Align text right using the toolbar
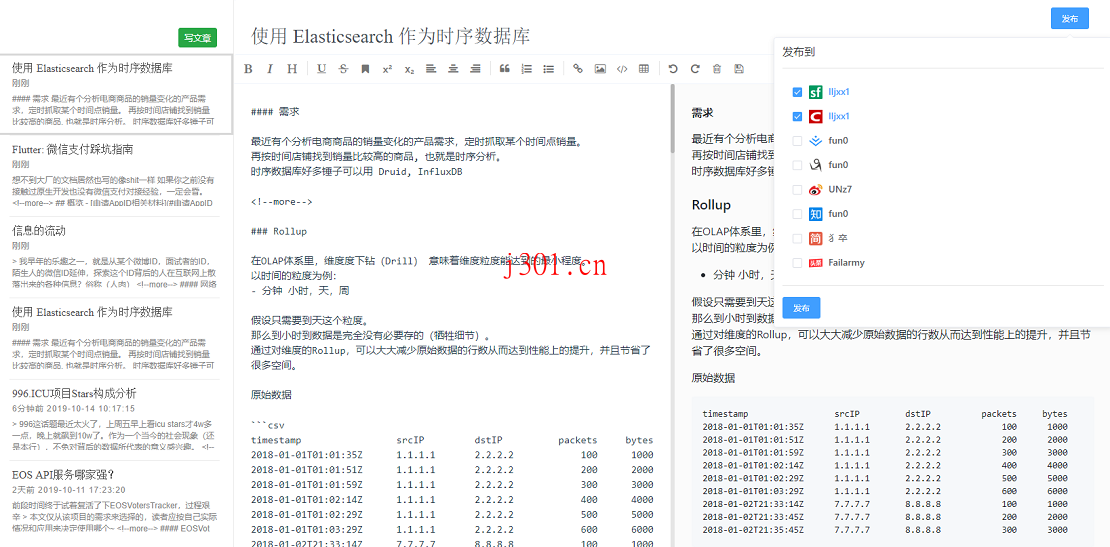This screenshot has width=1110, height=547. coord(475,69)
